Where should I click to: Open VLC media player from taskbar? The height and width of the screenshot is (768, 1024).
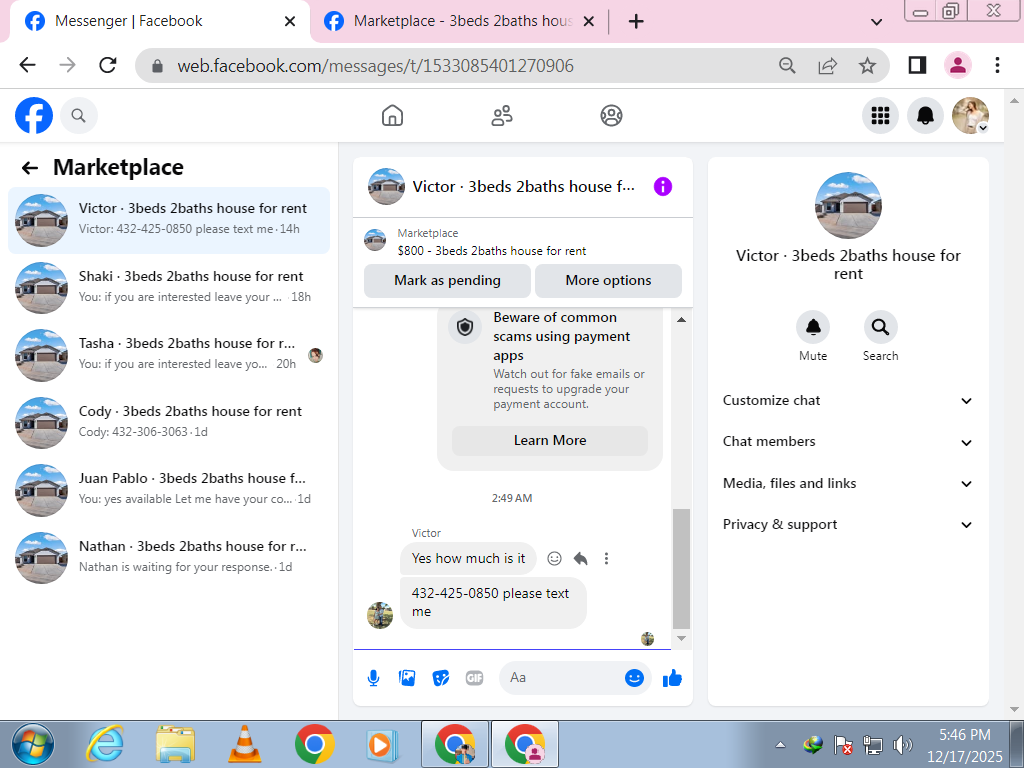click(244, 744)
